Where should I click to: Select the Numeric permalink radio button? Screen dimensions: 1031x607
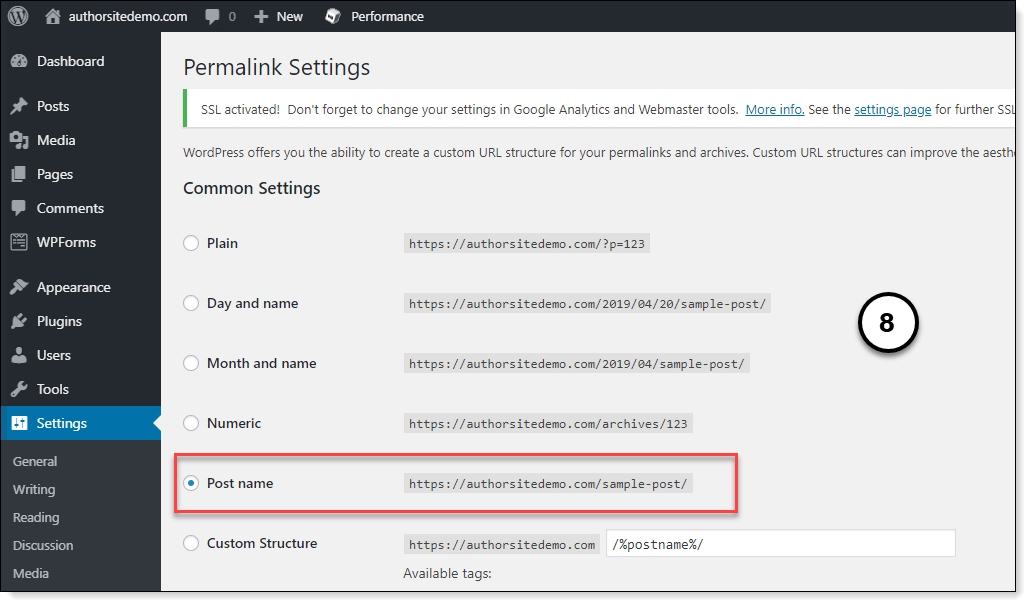pos(191,423)
